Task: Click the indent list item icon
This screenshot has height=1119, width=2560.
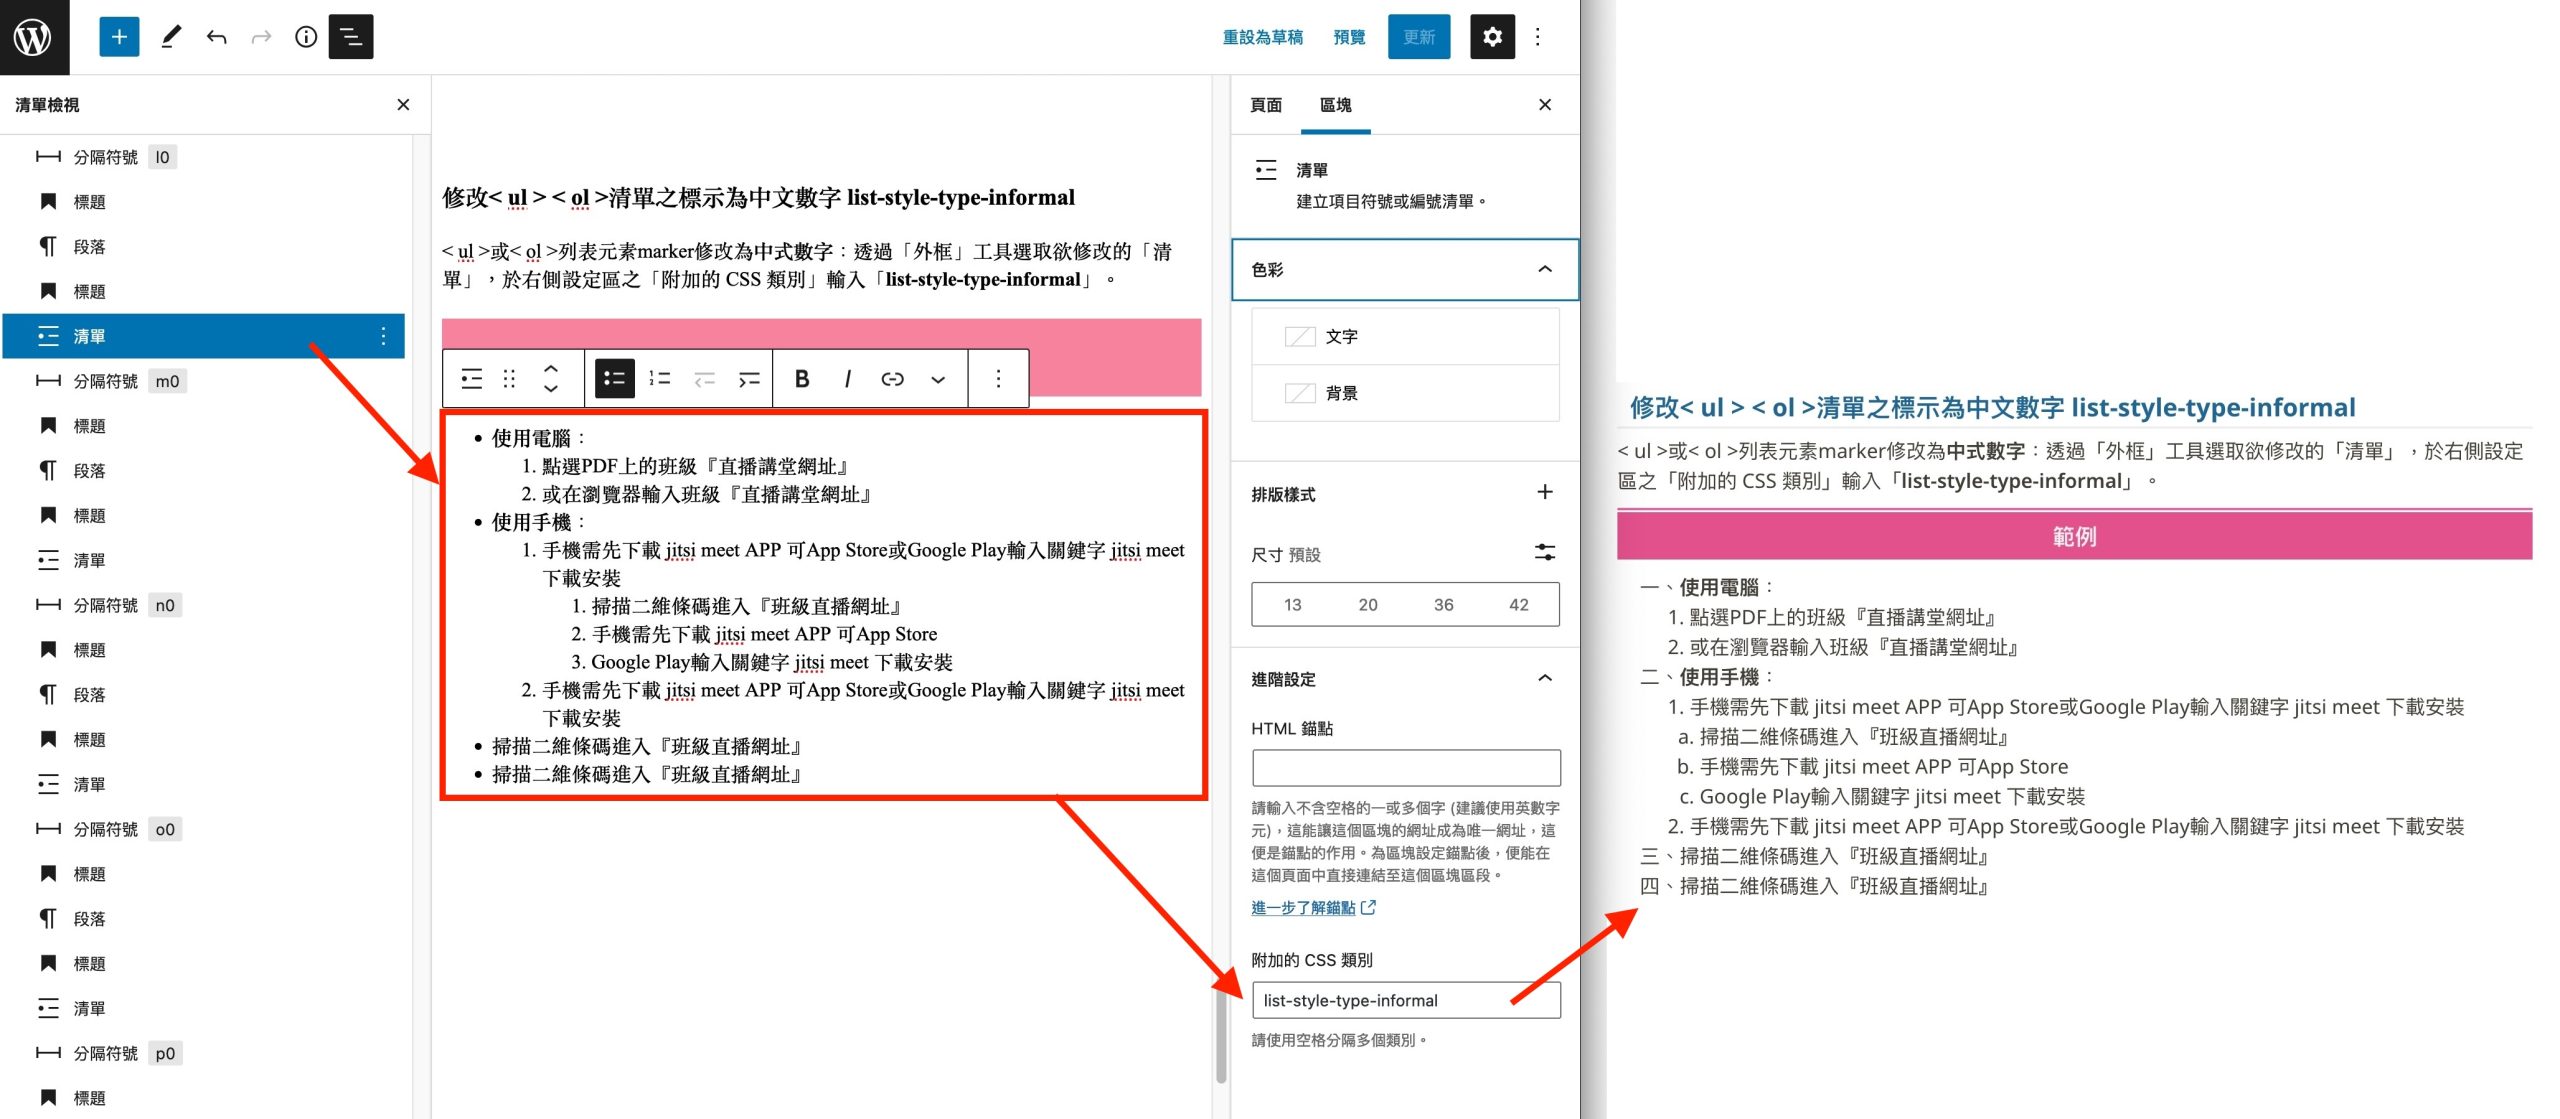Action: (749, 378)
